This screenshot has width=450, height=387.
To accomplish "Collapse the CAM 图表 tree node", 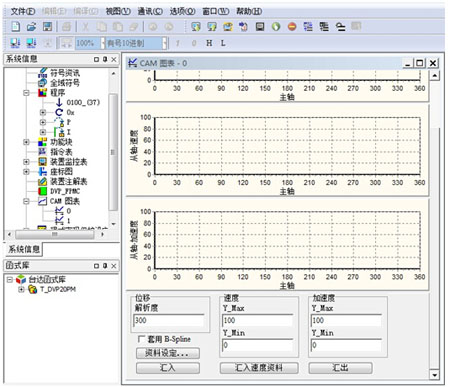I will [26, 201].
